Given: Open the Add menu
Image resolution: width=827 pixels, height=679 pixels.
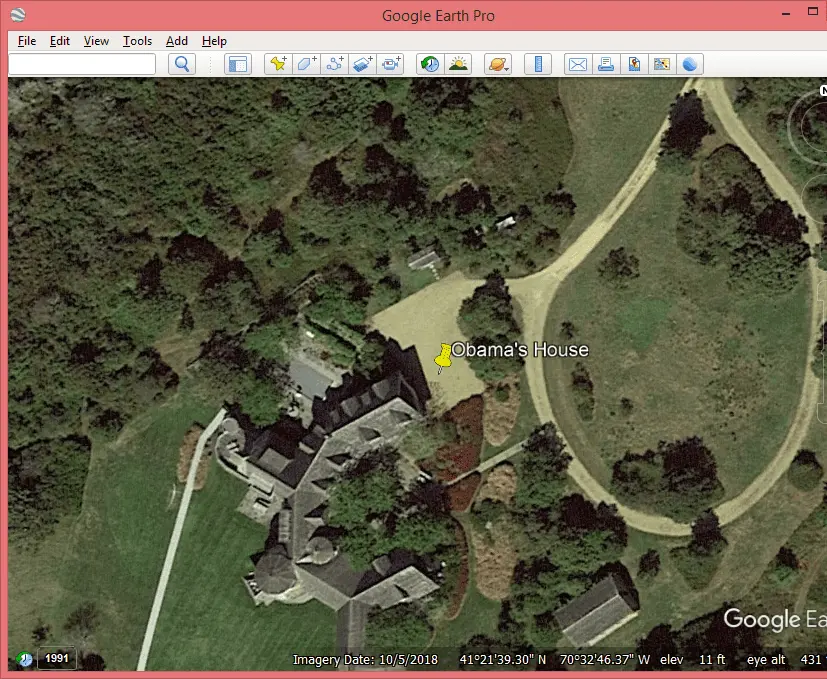Looking at the screenshot, I should point(176,41).
